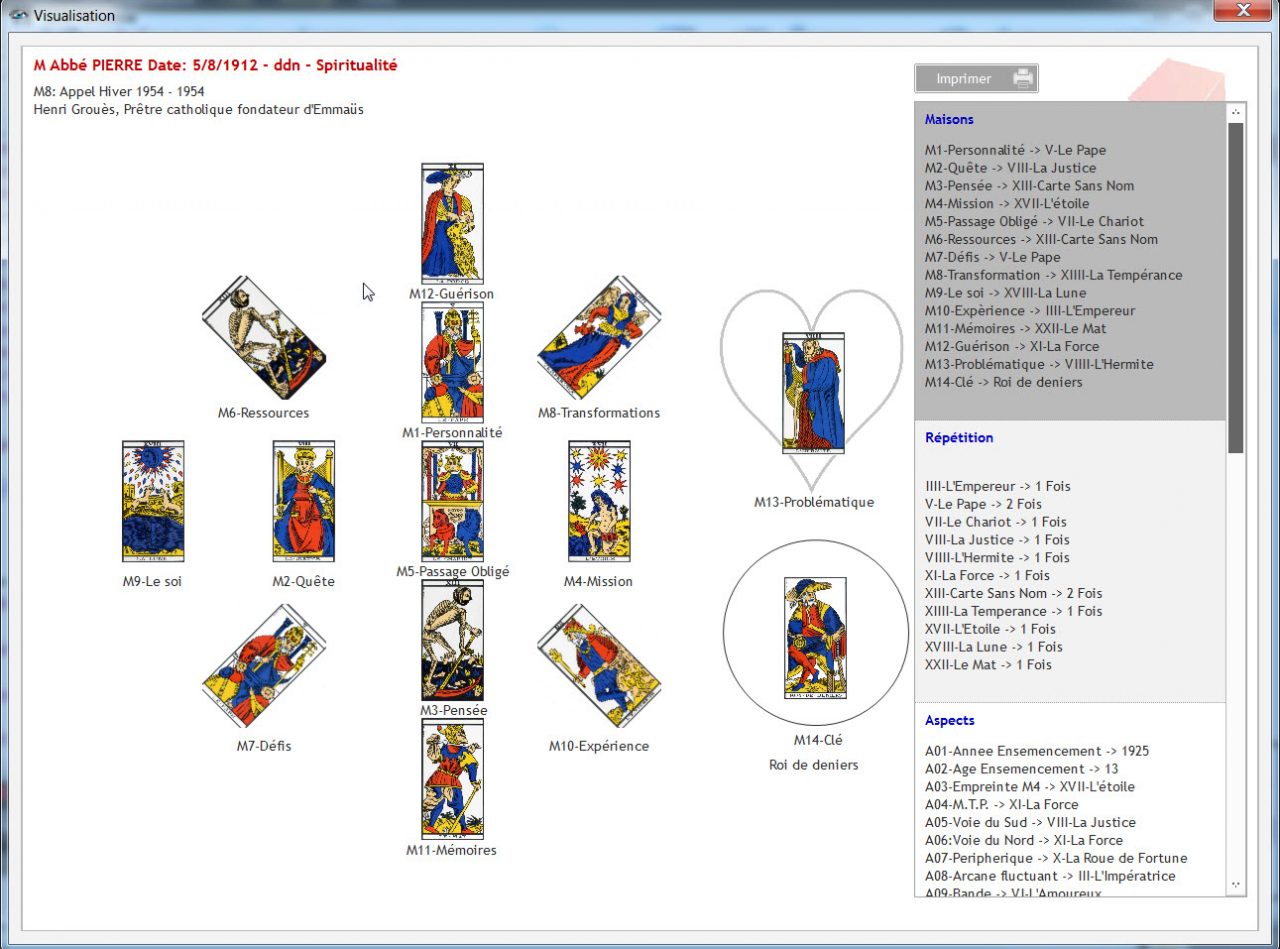Viewport: 1280px width, 949px height.
Task: Select the M12-Guérison Strength card
Action: (x=452, y=222)
